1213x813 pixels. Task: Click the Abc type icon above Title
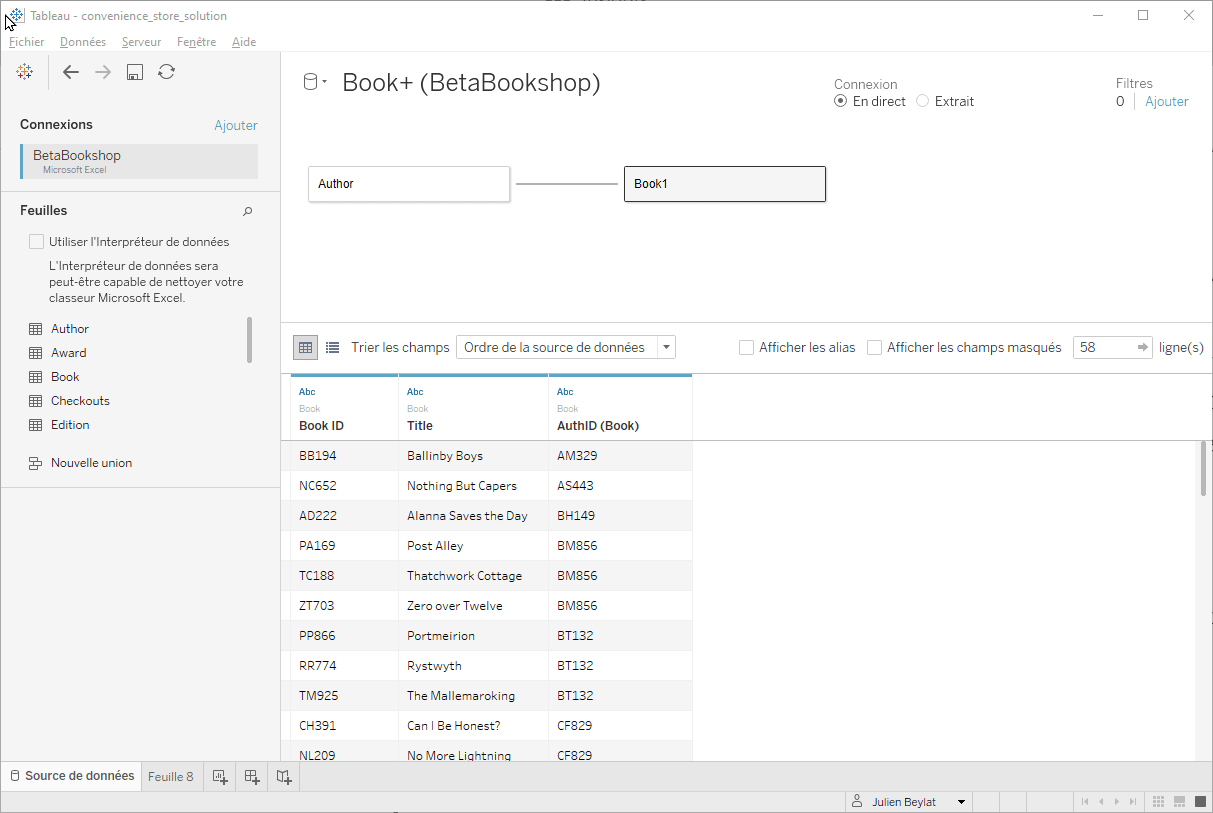pyautogui.click(x=415, y=392)
